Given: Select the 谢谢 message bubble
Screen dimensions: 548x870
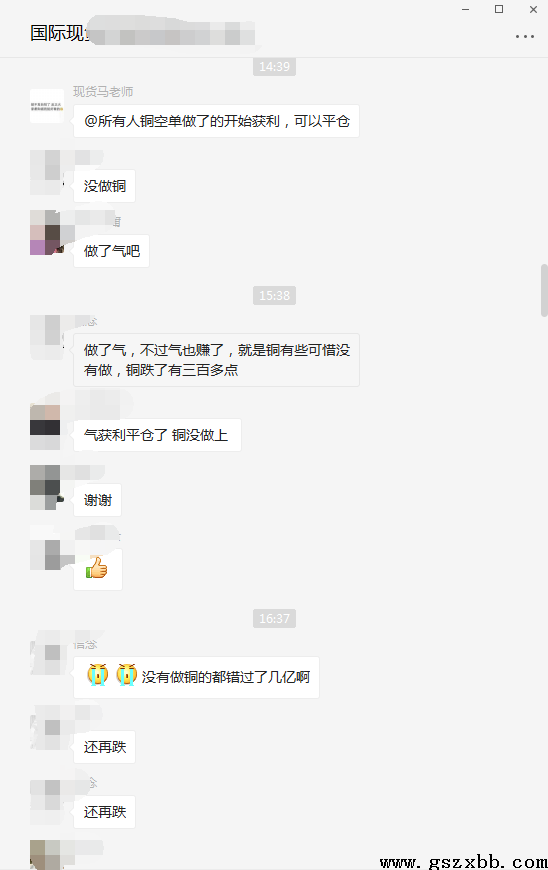Looking at the screenshot, I should tap(98, 500).
